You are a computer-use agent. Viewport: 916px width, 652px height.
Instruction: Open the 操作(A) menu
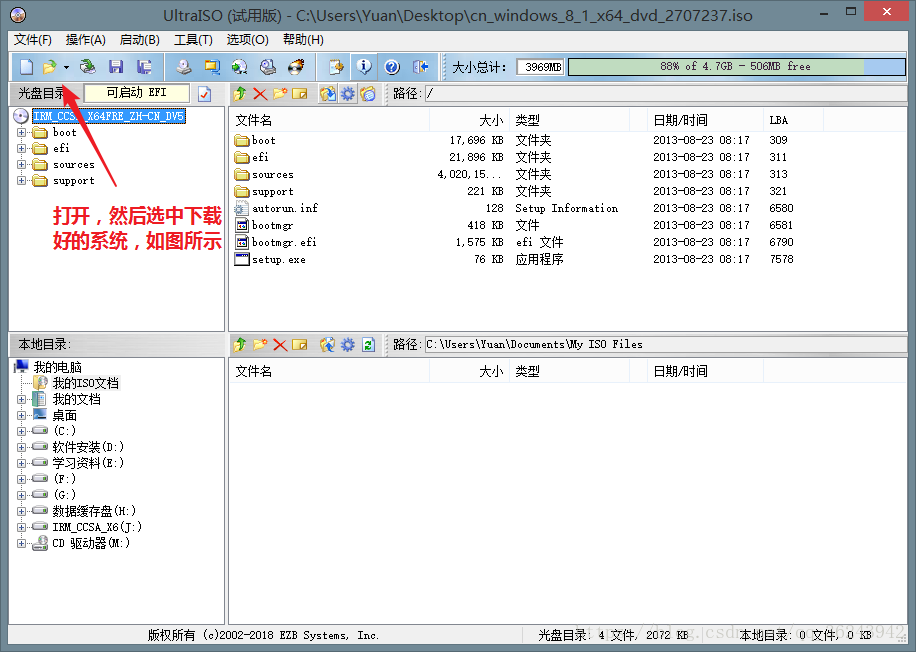[86, 40]
